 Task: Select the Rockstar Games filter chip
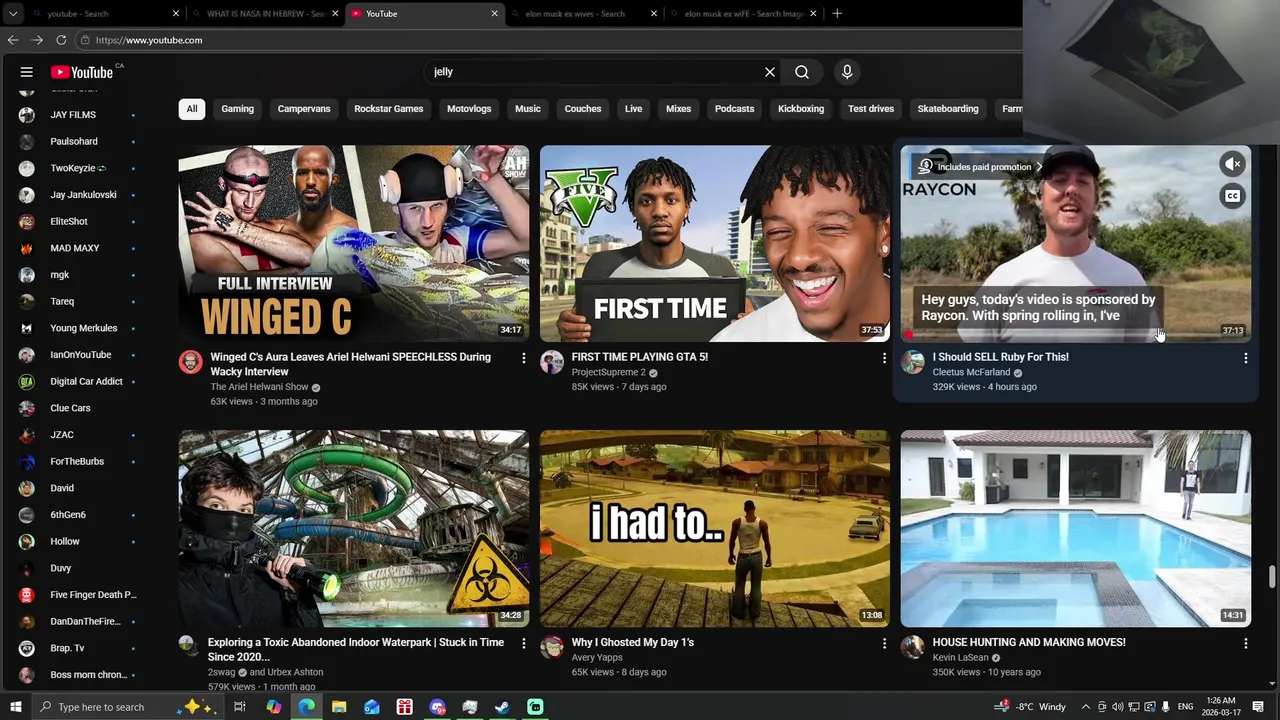[x=389, y=109]
